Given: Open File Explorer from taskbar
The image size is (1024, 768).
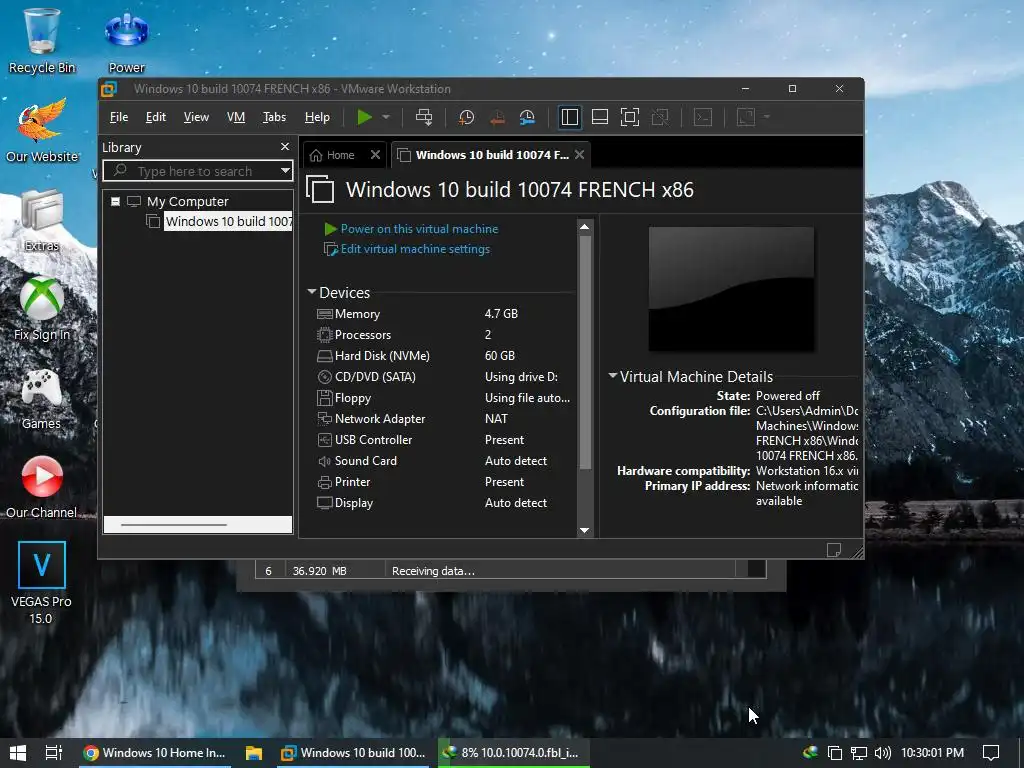Looking at the screenshot, I should click(253, 753).
